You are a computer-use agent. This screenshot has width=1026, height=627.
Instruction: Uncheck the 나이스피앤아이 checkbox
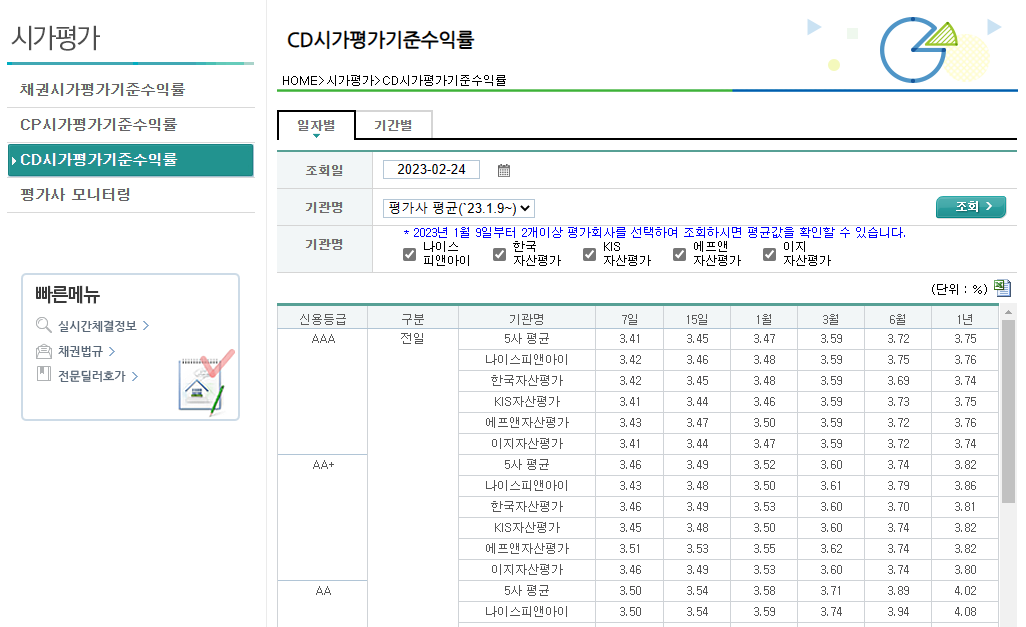[409, 254]
